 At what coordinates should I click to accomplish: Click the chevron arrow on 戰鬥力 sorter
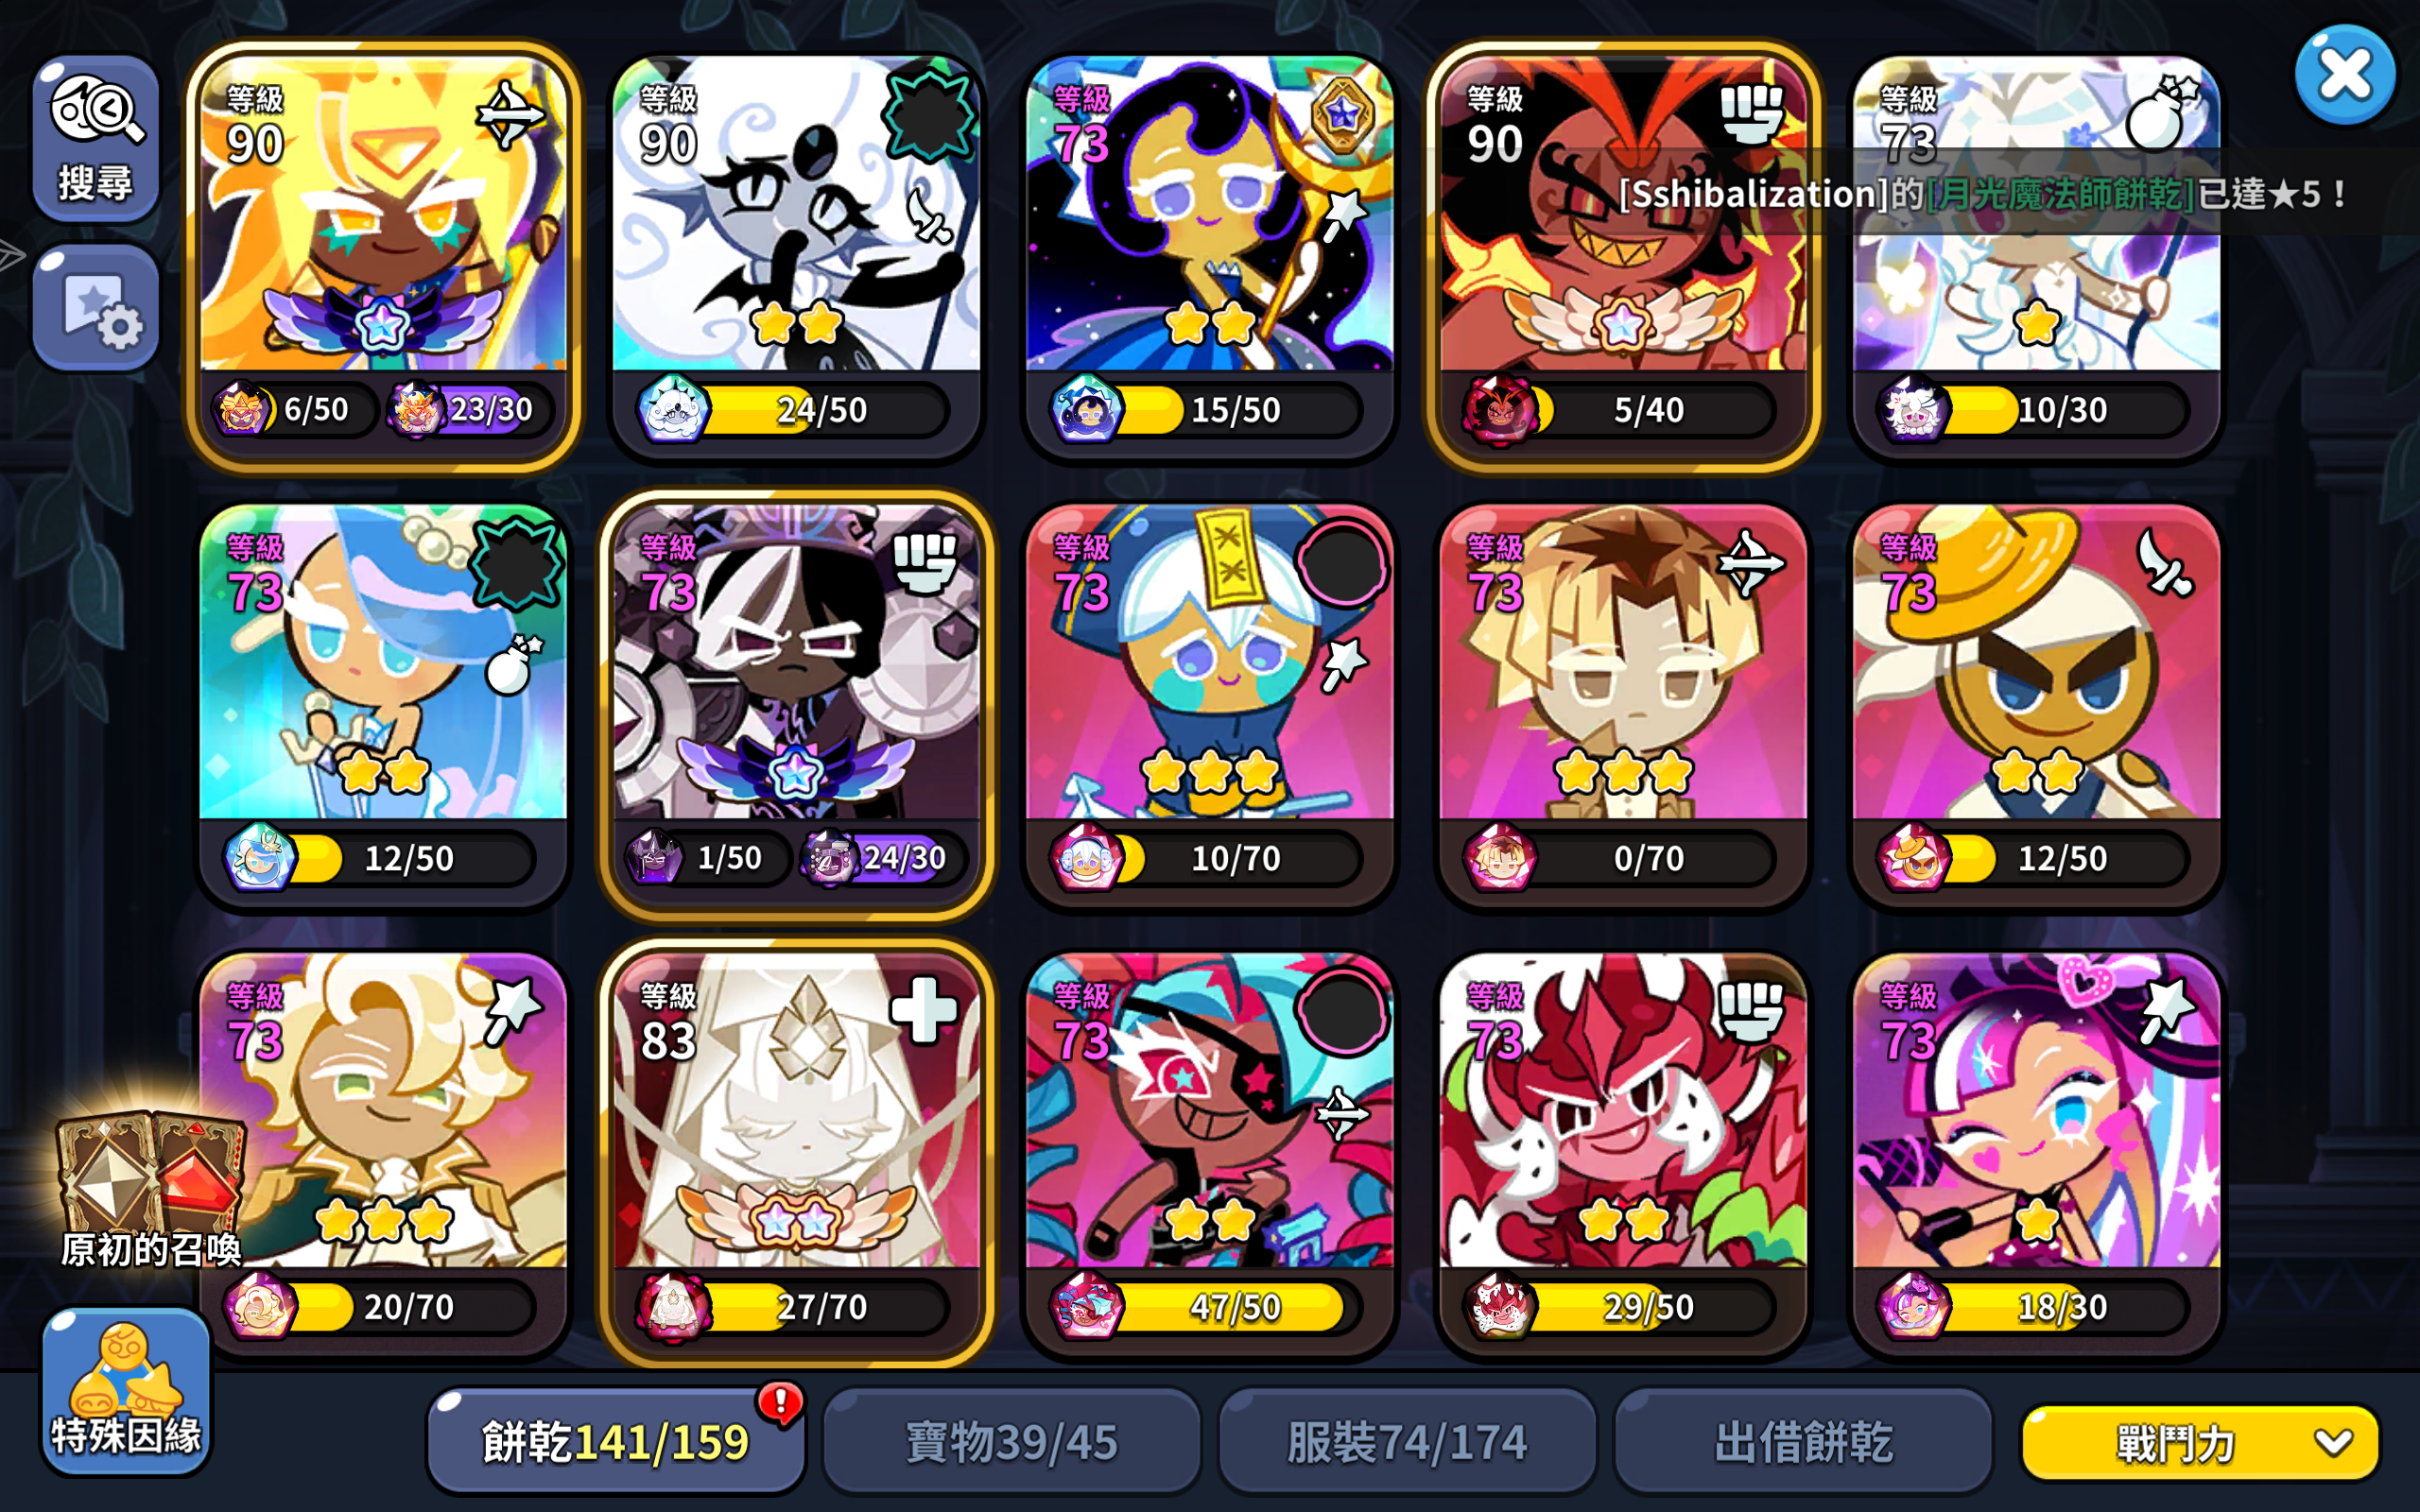pos(2334,1442)
